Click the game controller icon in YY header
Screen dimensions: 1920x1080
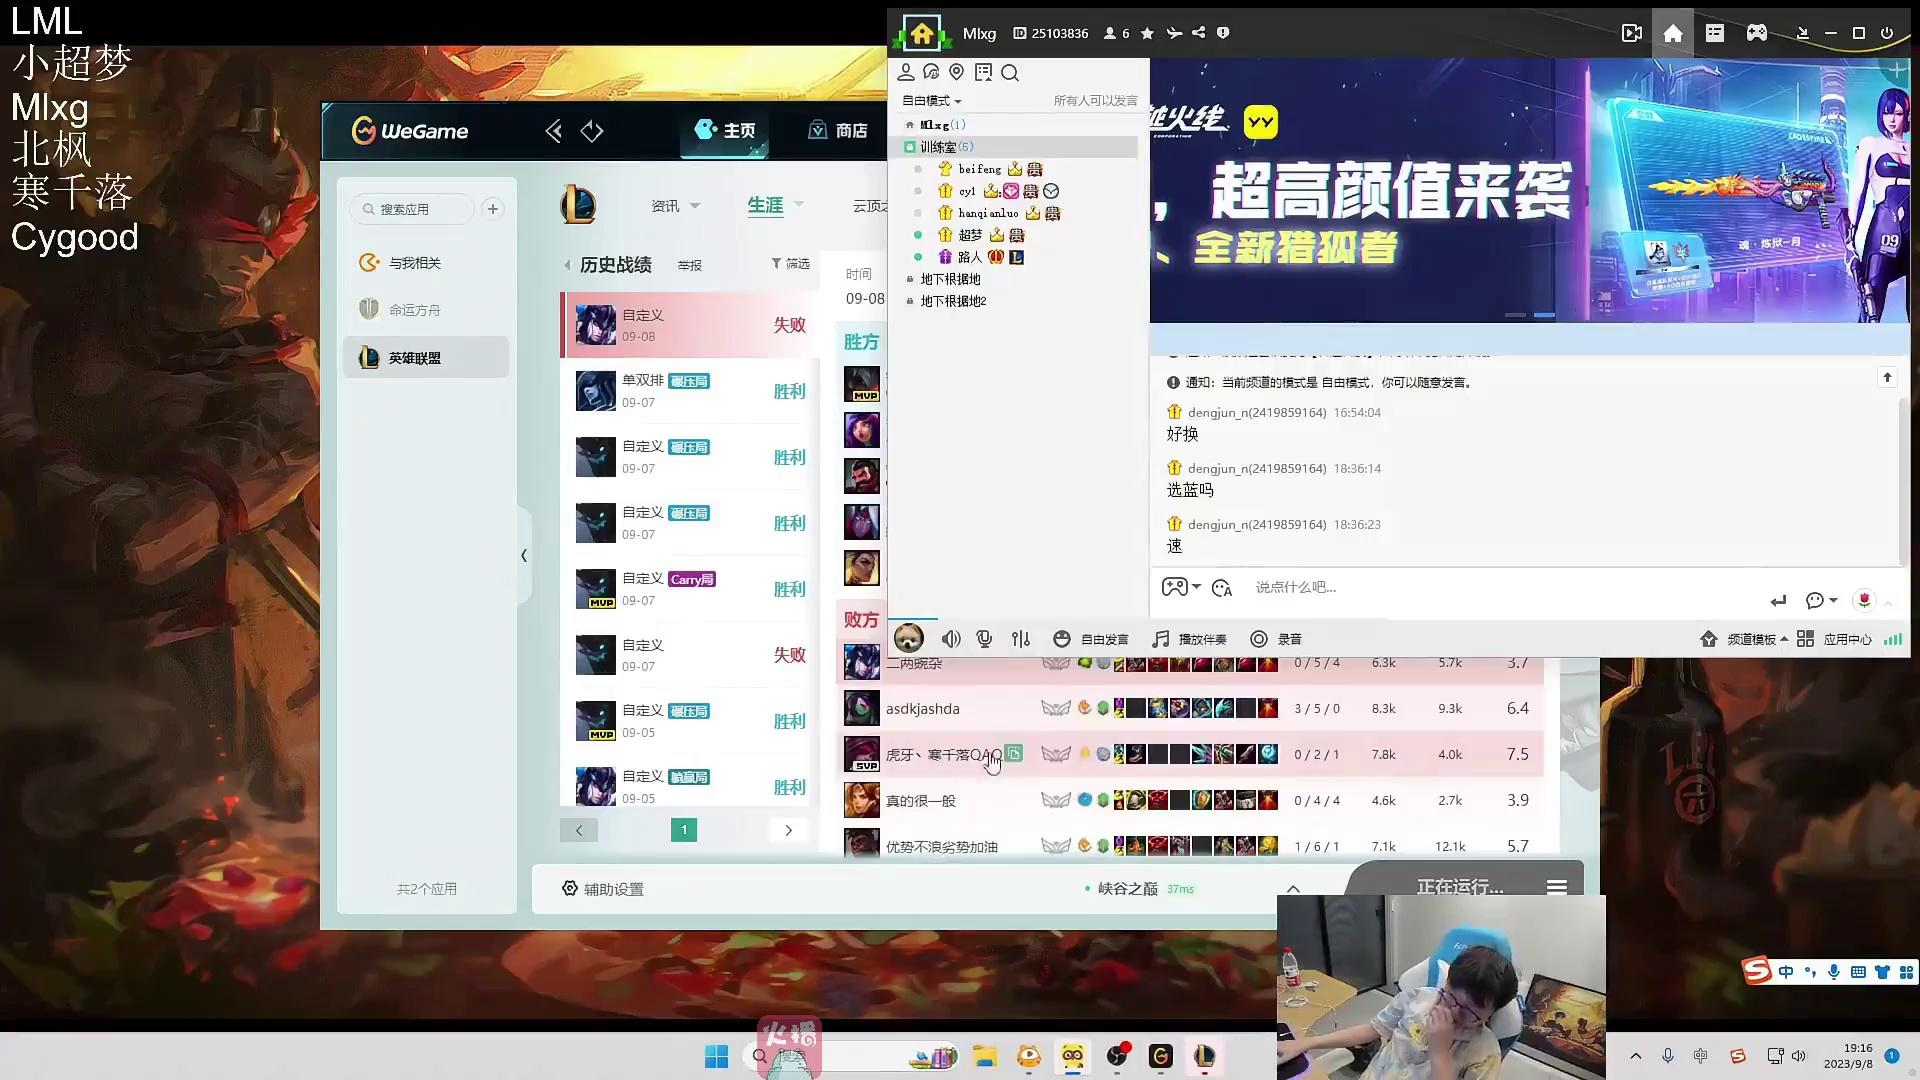point(1756,33)
